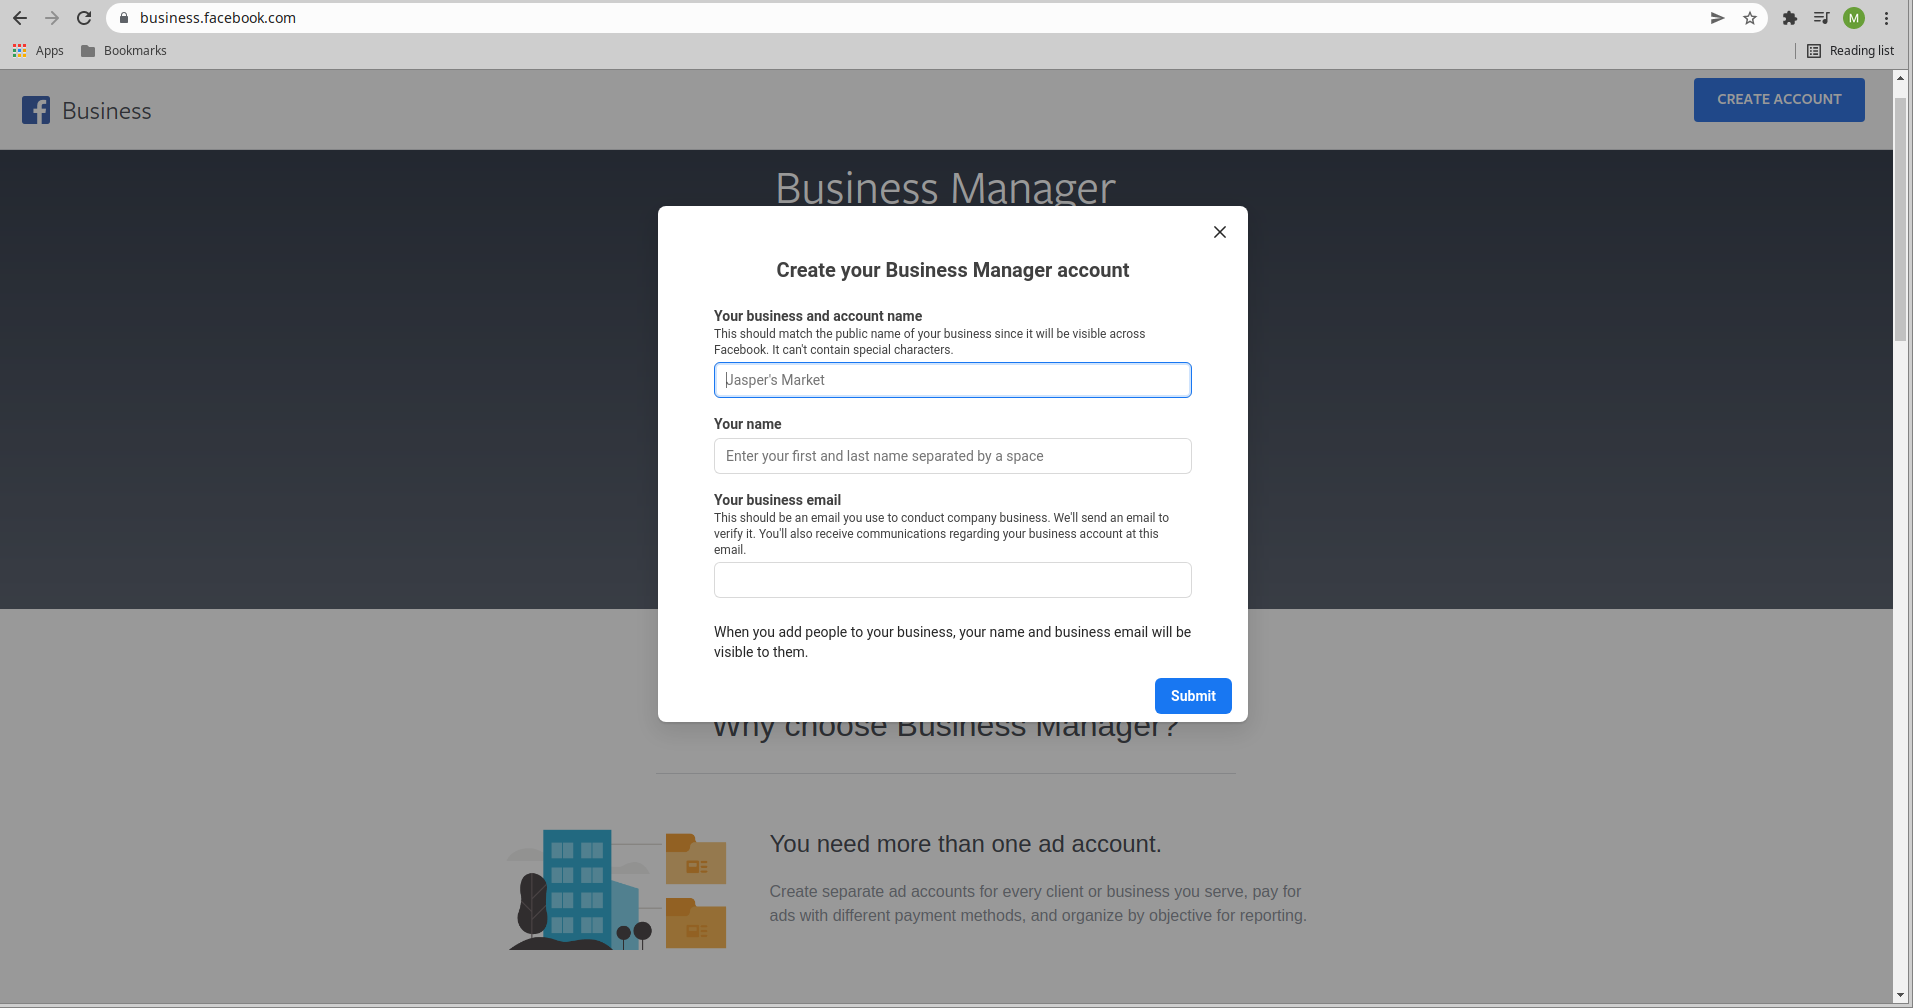1913x1008 pixels.
Task: Click 'When you add people to your business' notice
Action: click(952, 642)
